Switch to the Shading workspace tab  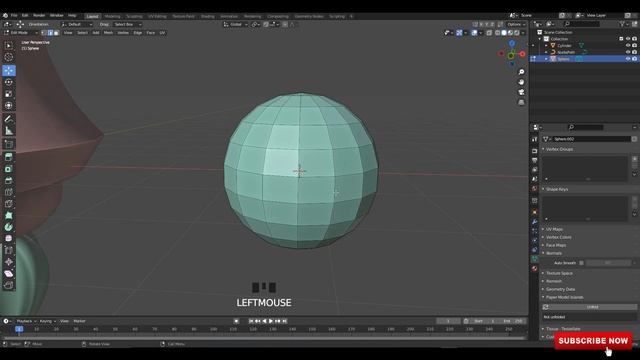(x=207, y=16)
